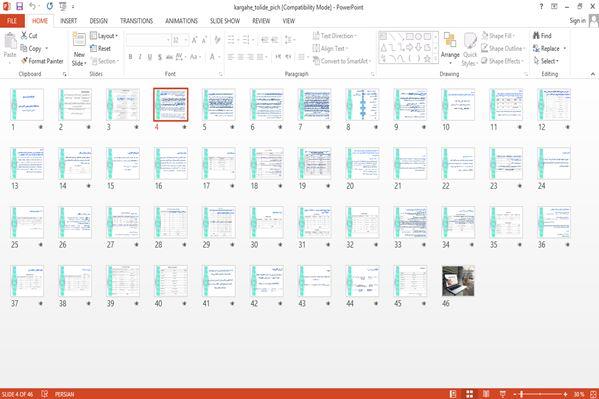Viewport: 599px width, 399px height.
Task: Click Reset in the Slides group
Action: pyautogui.click(x=100, y=49)
